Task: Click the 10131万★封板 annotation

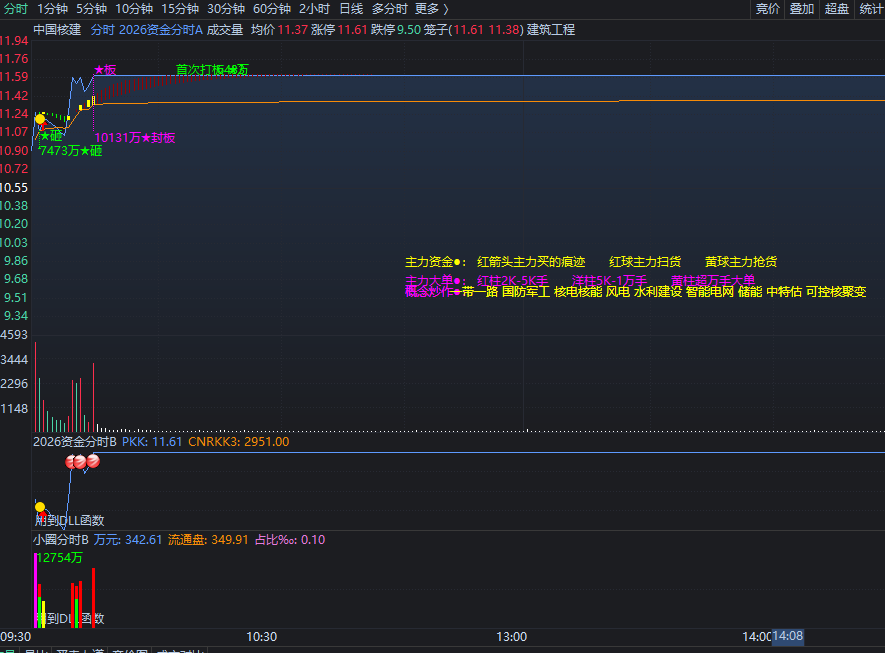Action: click(x=135, y=138)
